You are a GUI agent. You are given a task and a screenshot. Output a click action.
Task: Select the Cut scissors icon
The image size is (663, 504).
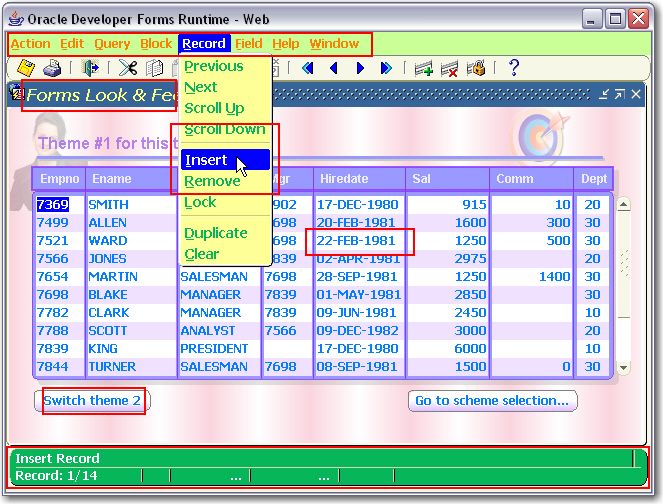pyautogui.click(x=128, y=68)
